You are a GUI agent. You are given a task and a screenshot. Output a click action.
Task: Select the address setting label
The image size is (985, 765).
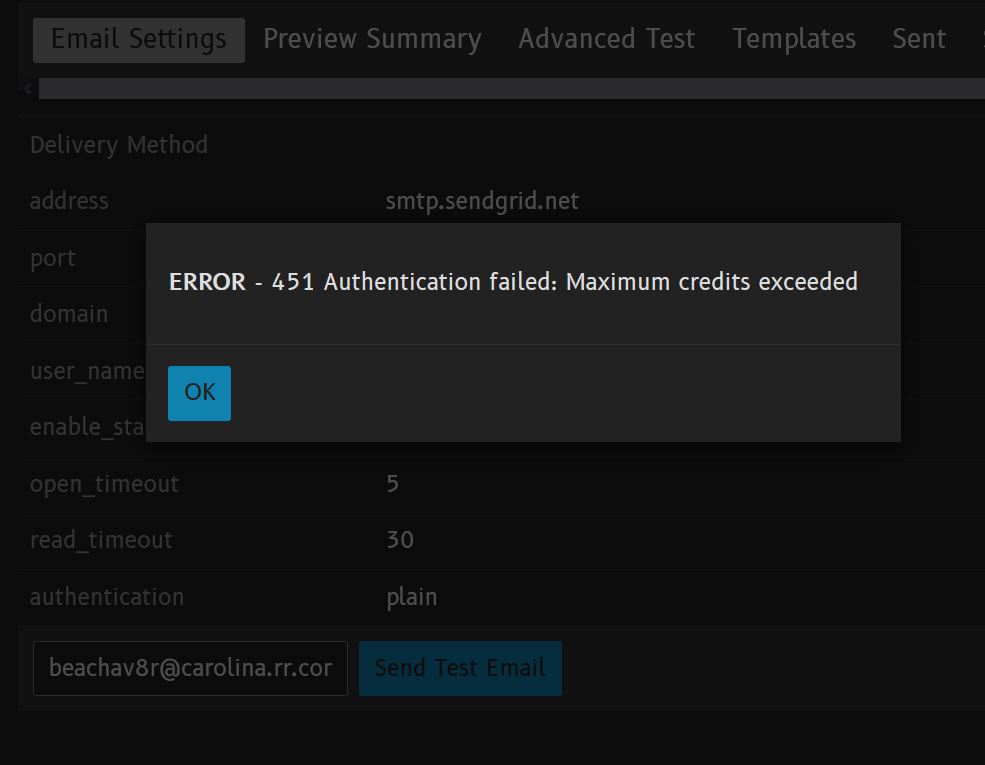pos(69,201)
